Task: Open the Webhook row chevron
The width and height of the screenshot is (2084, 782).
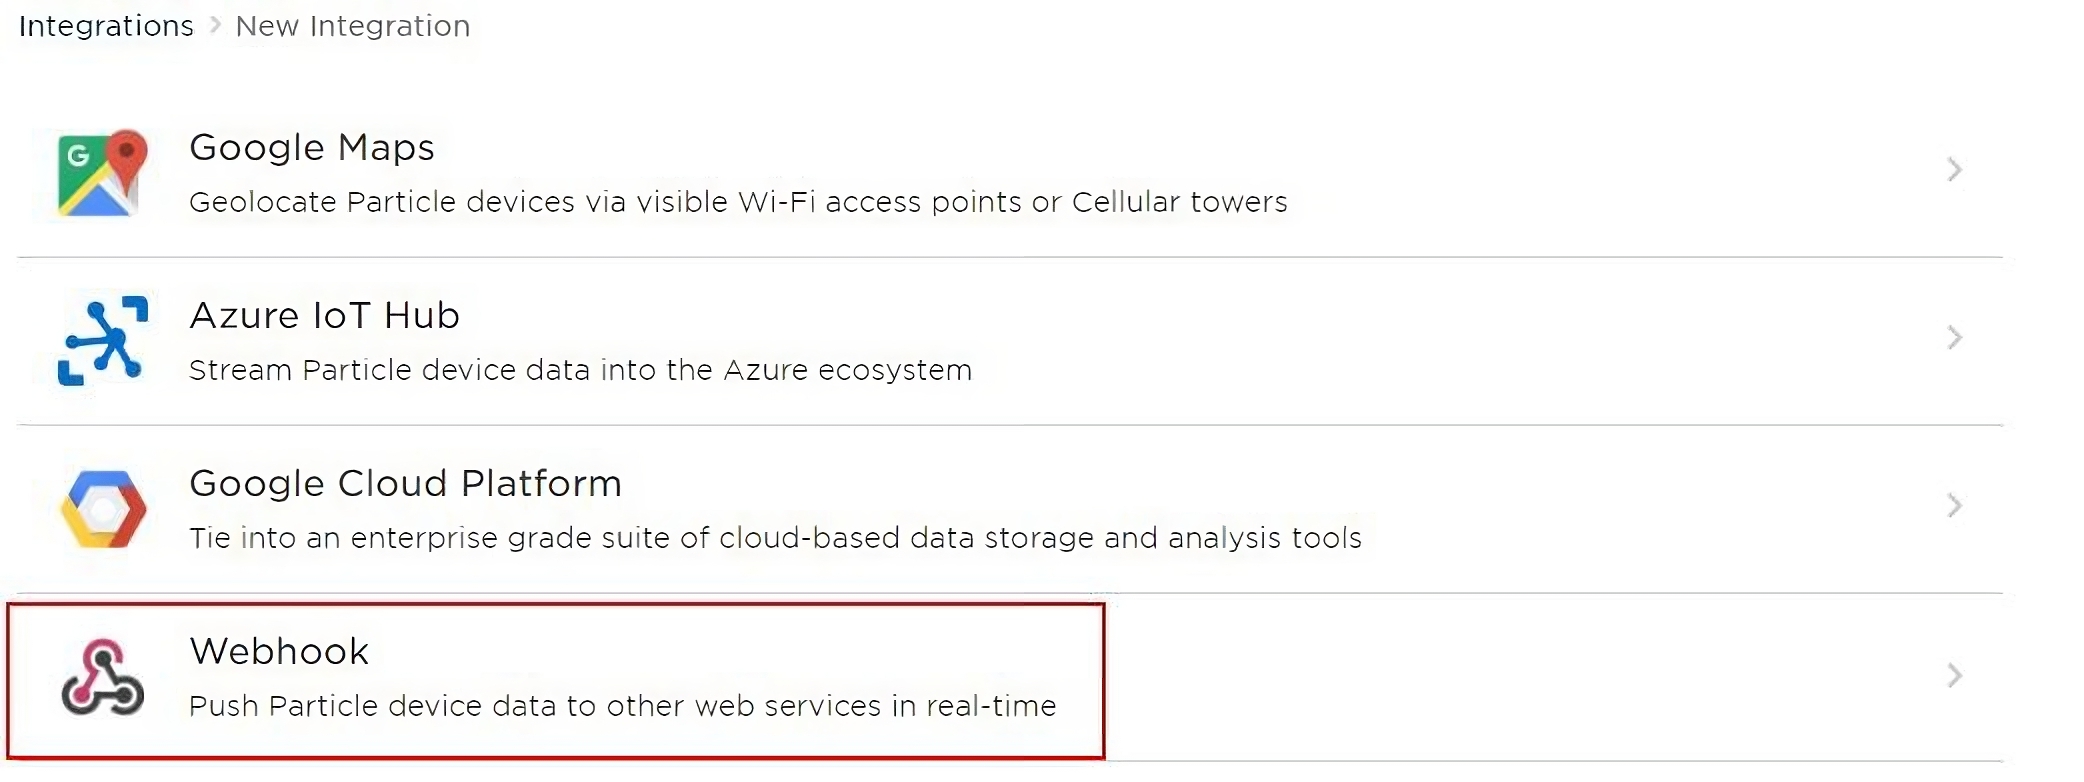Action: click(1954, 676)
